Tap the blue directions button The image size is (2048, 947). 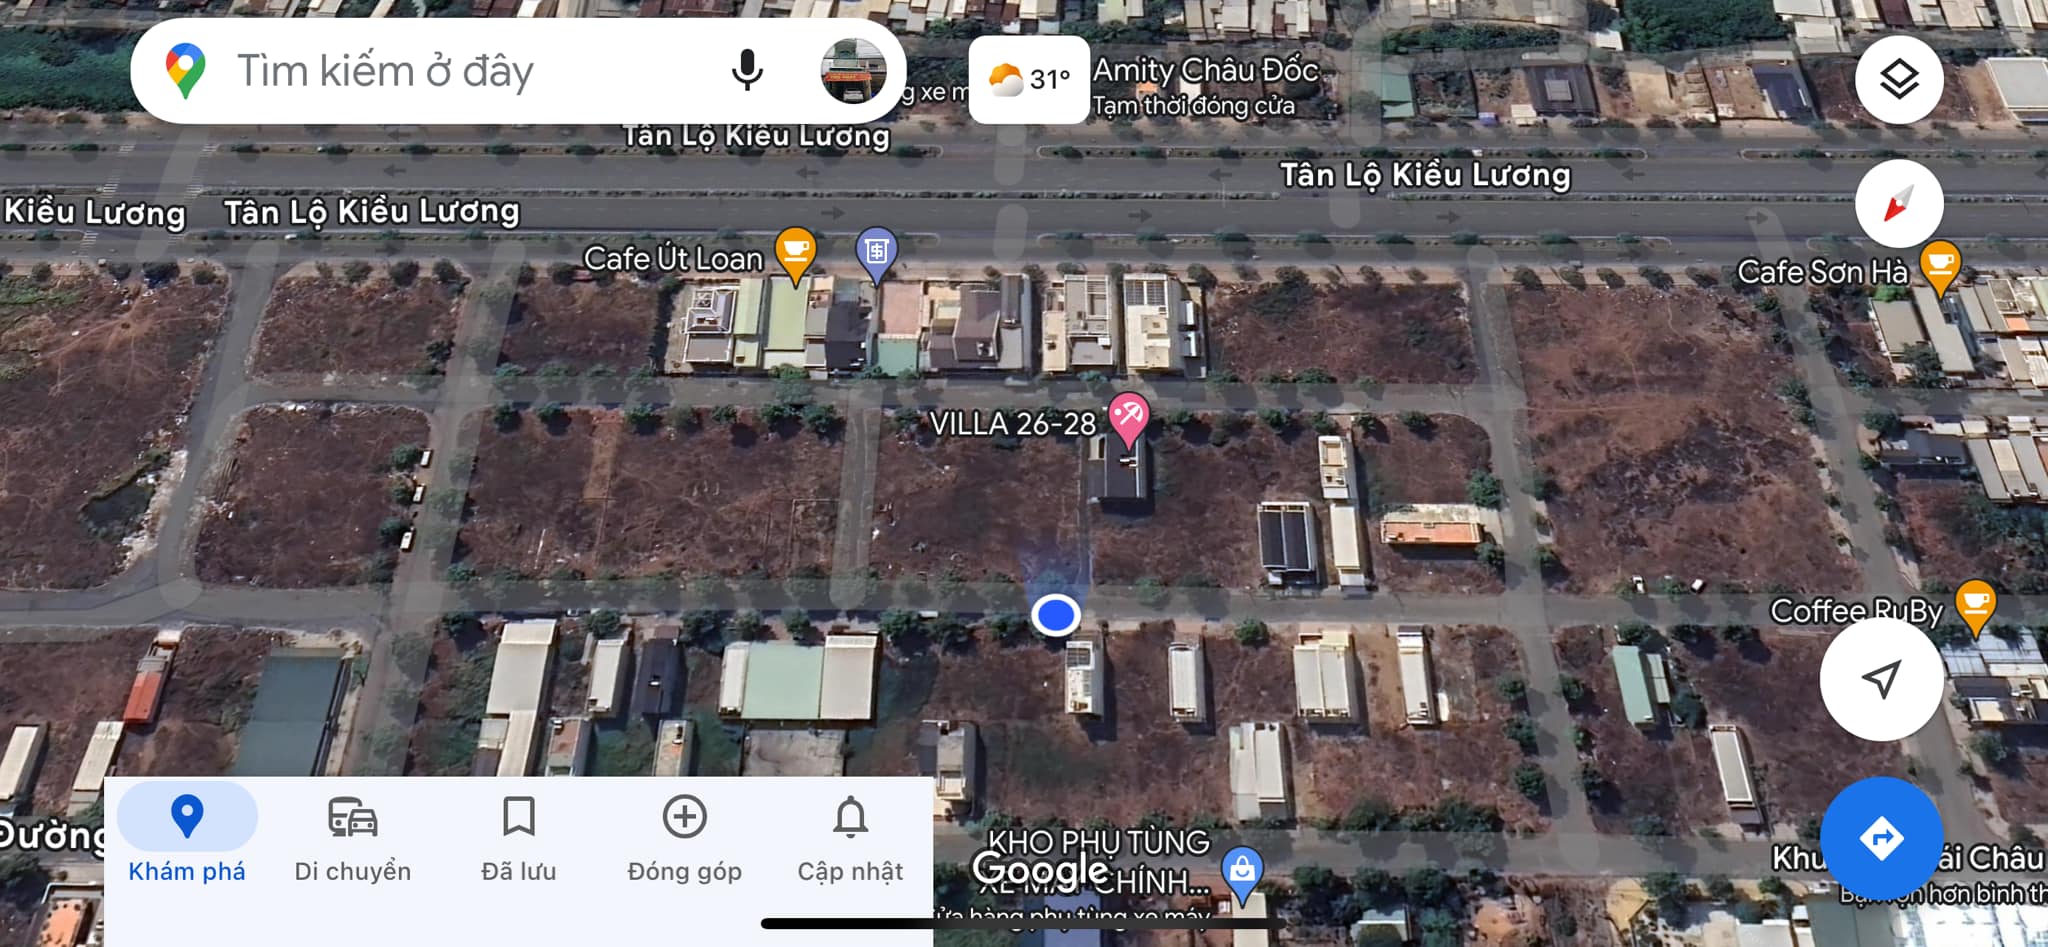pyautogui.click(x=1881, y=838)
